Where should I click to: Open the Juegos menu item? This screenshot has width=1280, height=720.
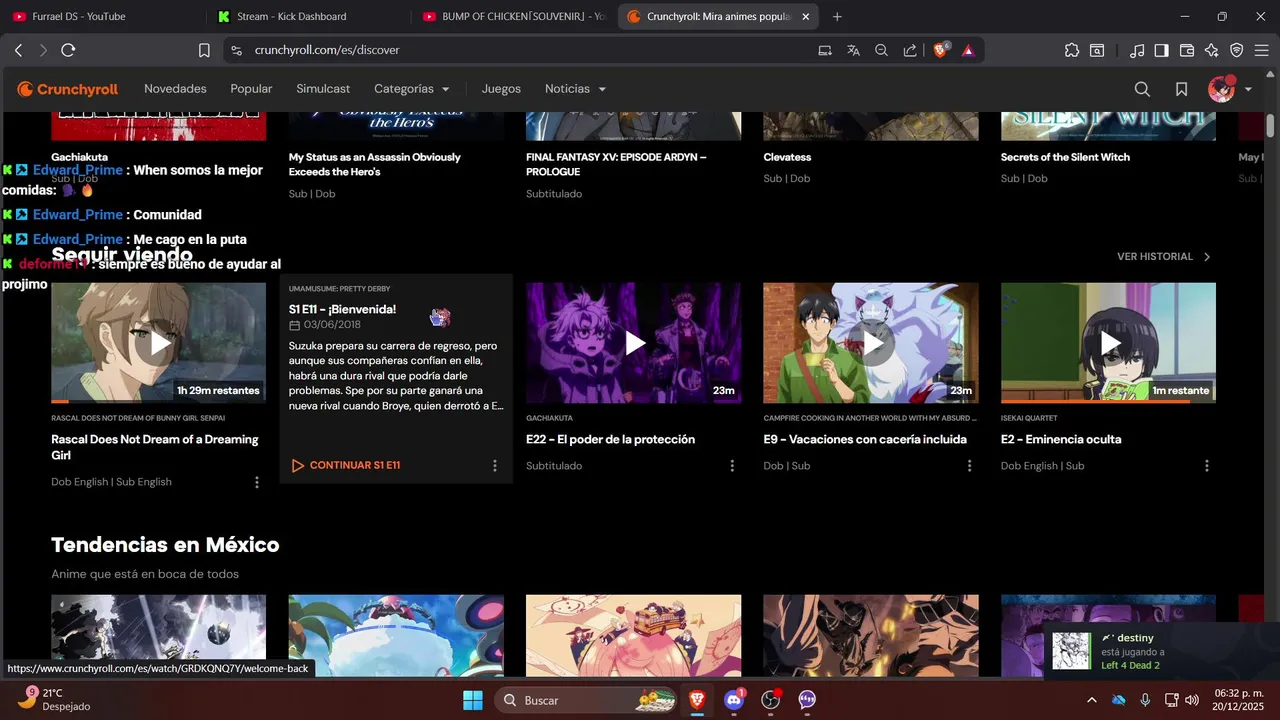pos(501,89)
